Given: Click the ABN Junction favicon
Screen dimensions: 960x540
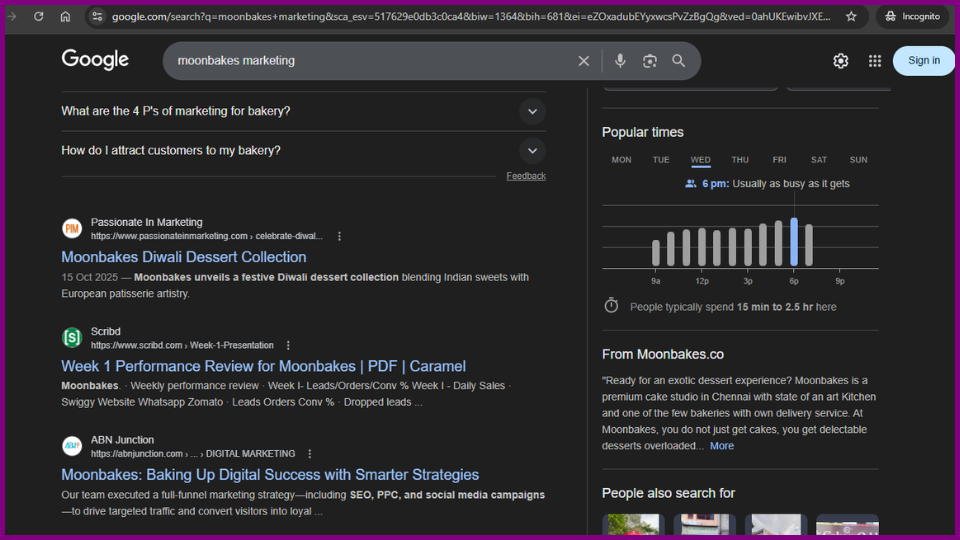Looking at the screenshot, I should pos(72,446).
